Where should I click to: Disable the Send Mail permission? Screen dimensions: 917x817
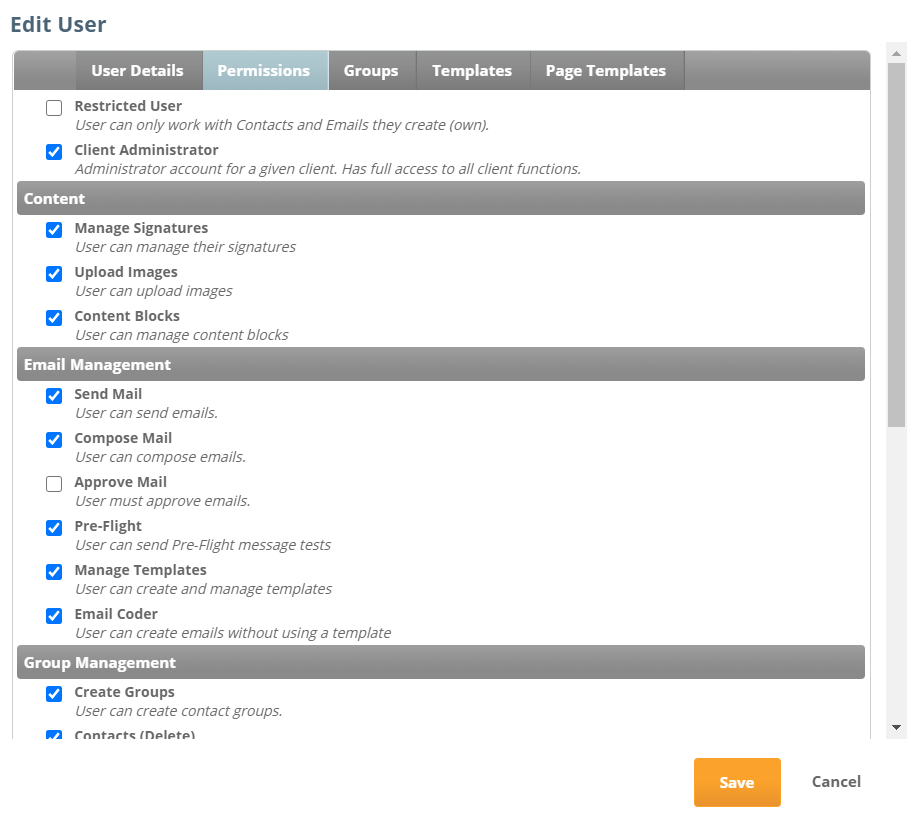pyautogui.click(x=54, y=396)
